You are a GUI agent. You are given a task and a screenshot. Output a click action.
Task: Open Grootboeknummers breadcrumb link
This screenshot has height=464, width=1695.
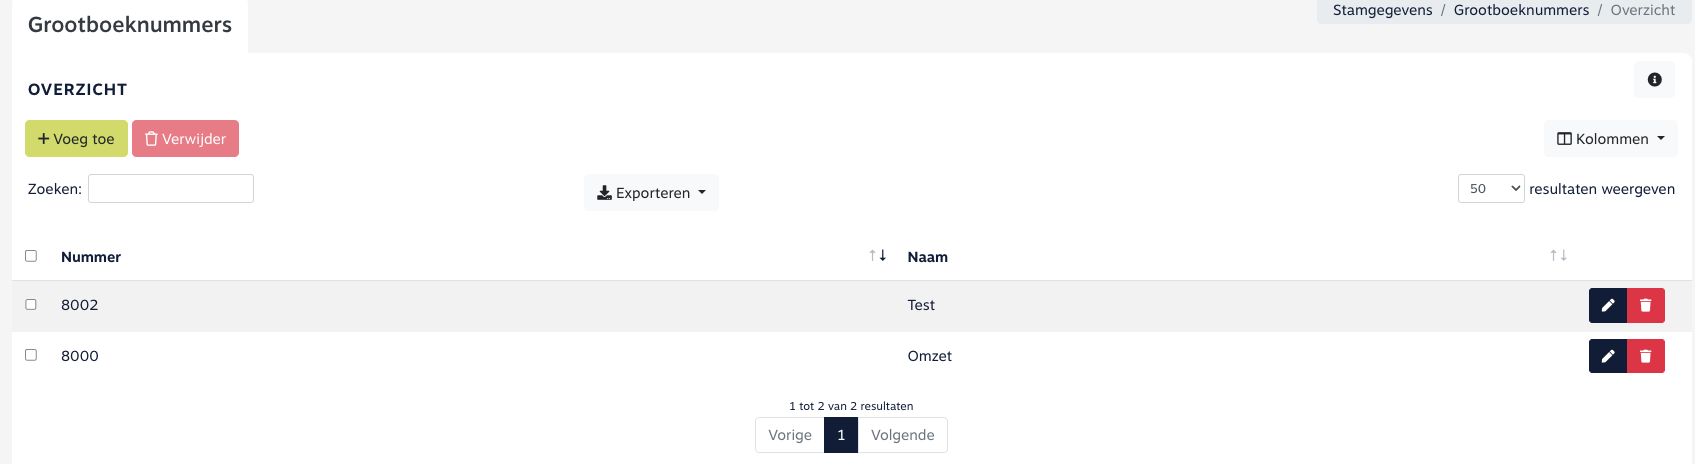(1520, 10)
